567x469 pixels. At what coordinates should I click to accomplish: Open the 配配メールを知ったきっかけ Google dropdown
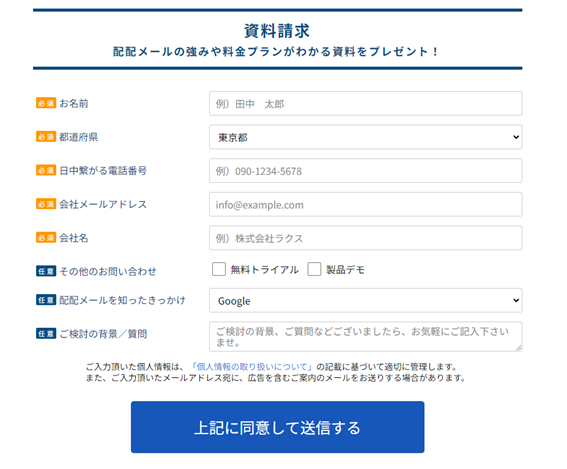365,300
